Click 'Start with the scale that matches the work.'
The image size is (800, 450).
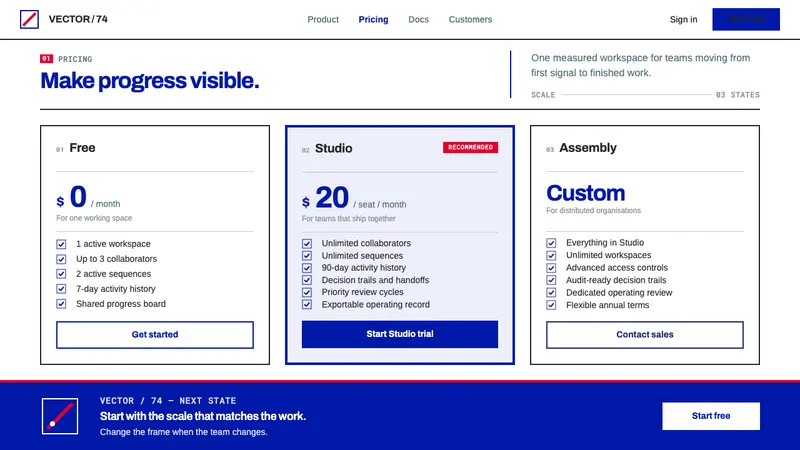pos(203,416)
